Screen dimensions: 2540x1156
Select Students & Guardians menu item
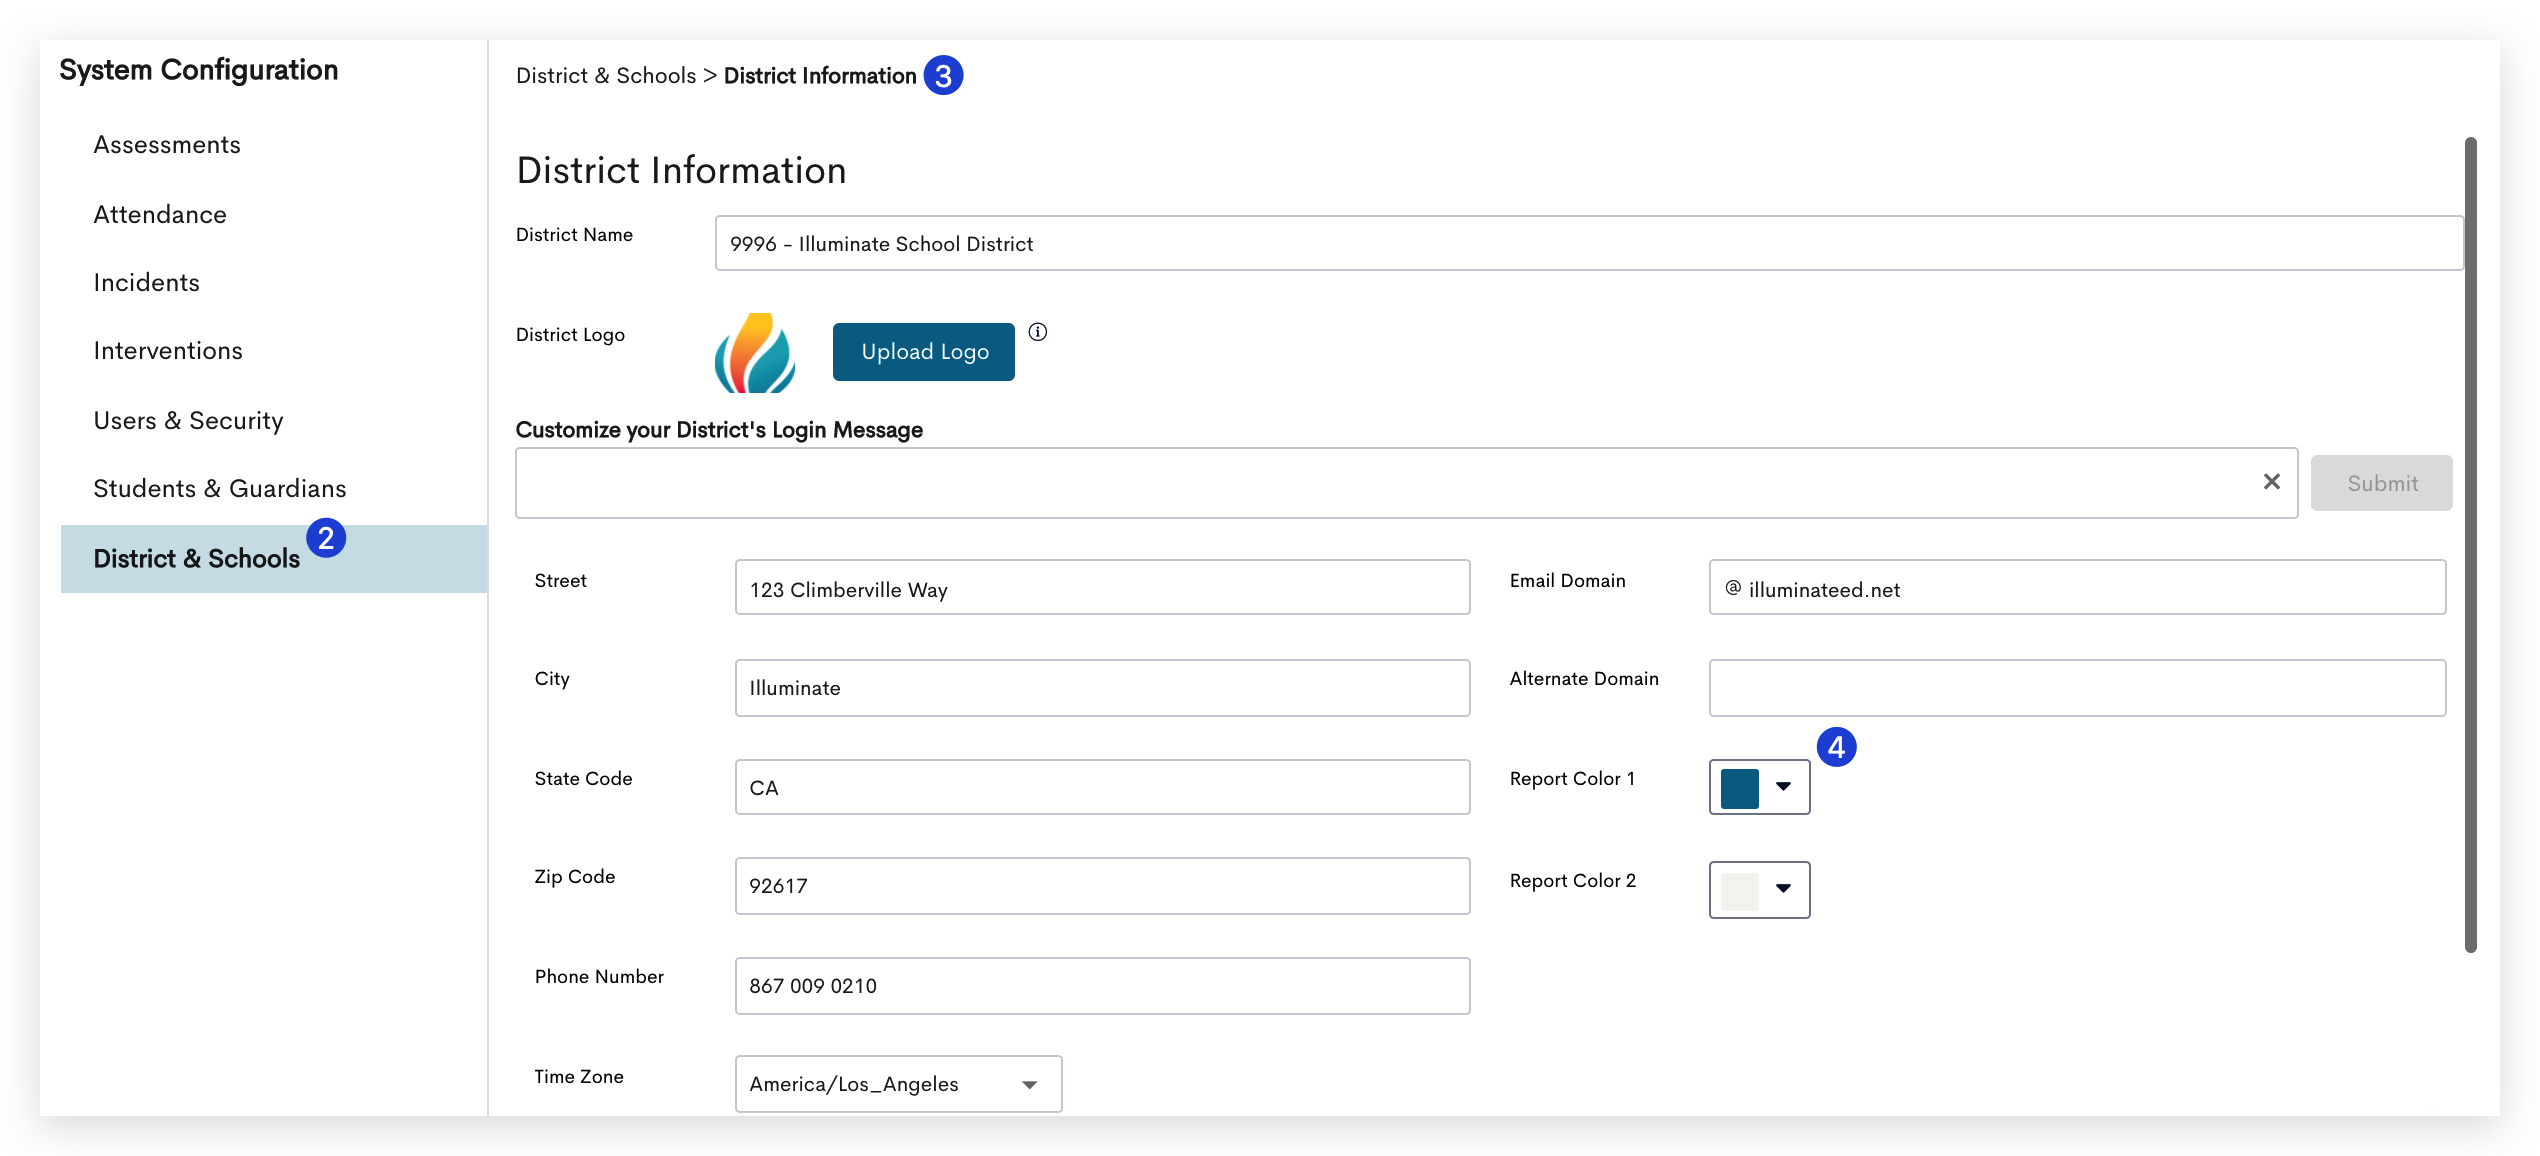pyautogui.click(x=220, y=489)
